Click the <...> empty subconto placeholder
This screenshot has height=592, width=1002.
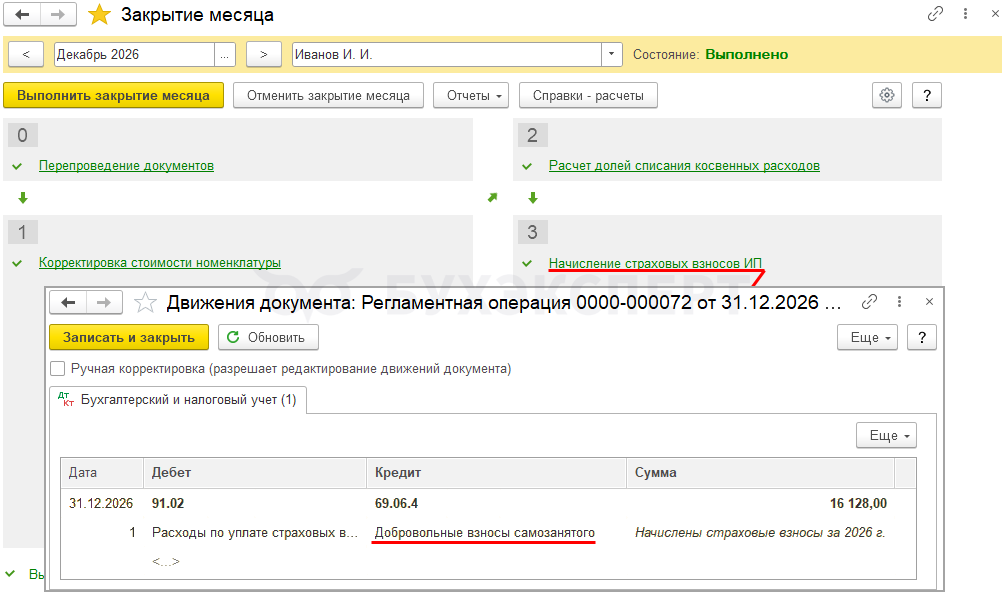click(166, 561)
